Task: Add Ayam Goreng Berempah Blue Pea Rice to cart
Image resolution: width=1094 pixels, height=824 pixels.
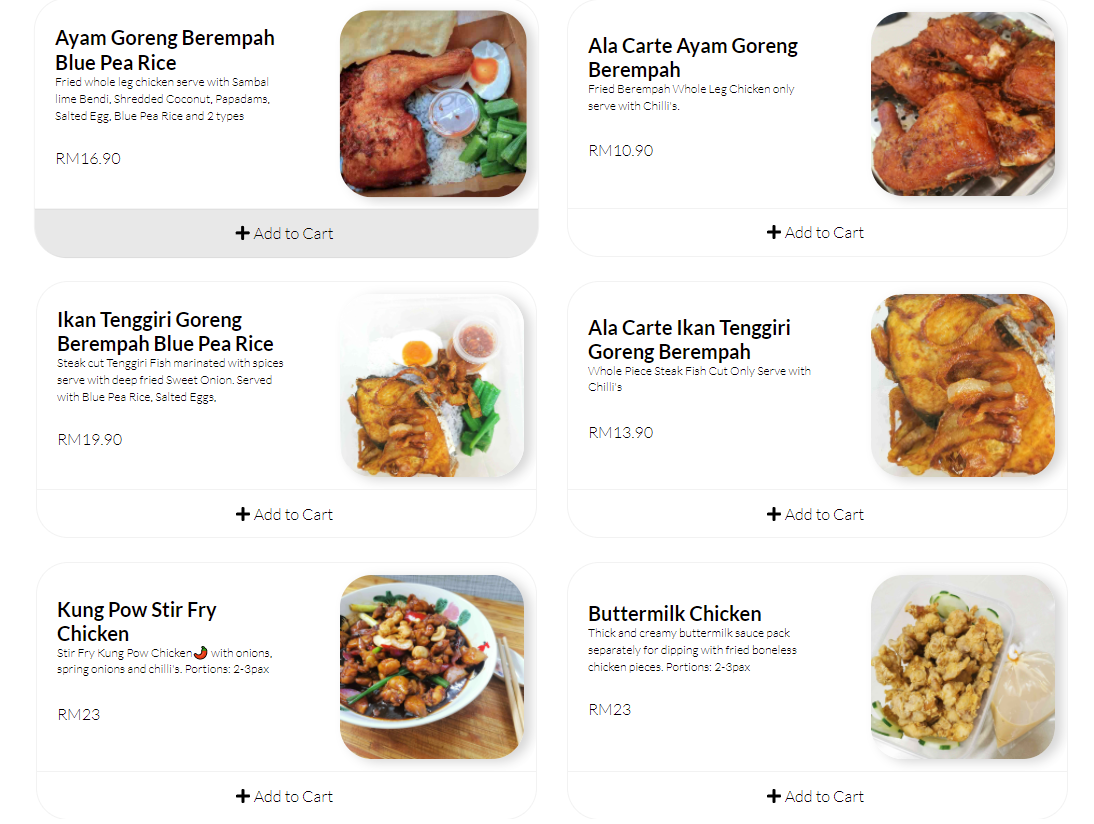Action: tap(286, 233)
